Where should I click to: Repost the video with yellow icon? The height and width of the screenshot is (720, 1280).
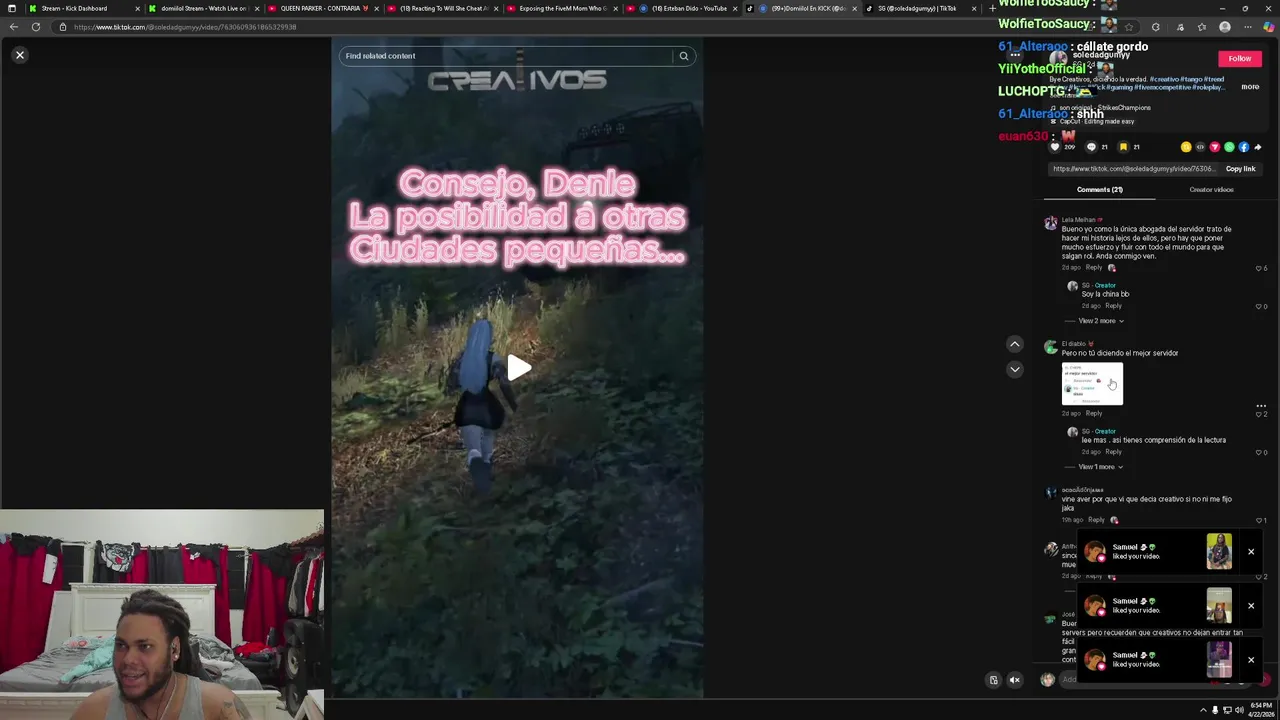point(1186,147)
